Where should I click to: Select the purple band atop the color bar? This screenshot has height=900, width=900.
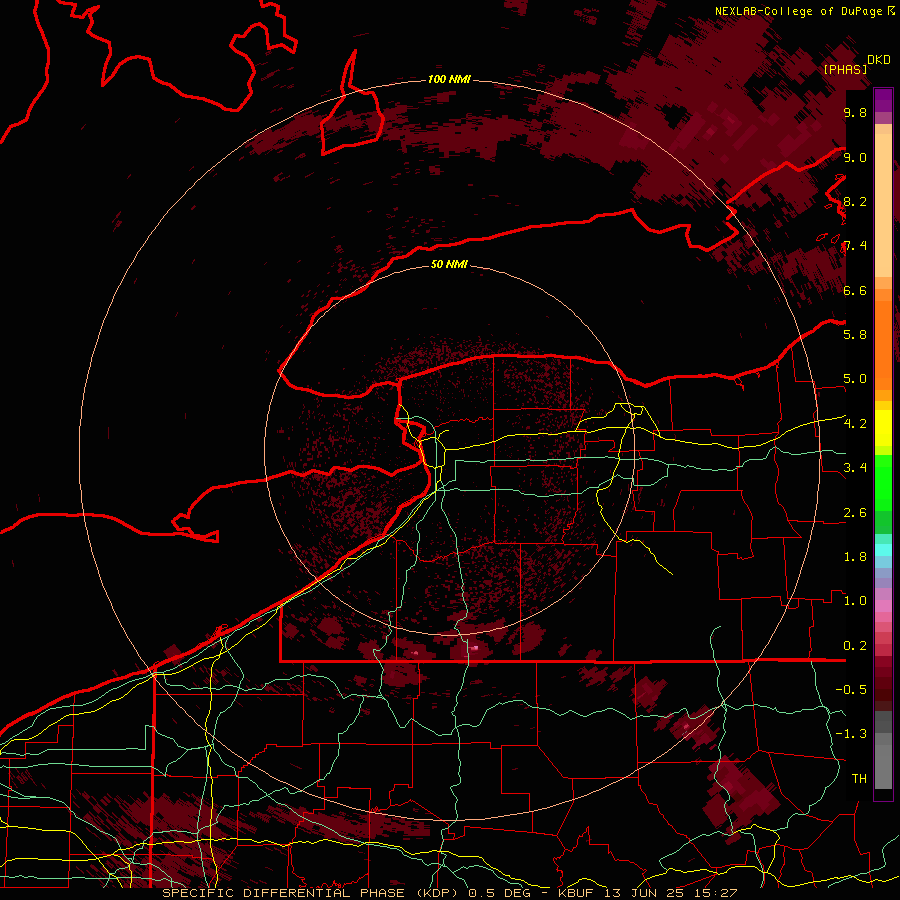[883, 100]
